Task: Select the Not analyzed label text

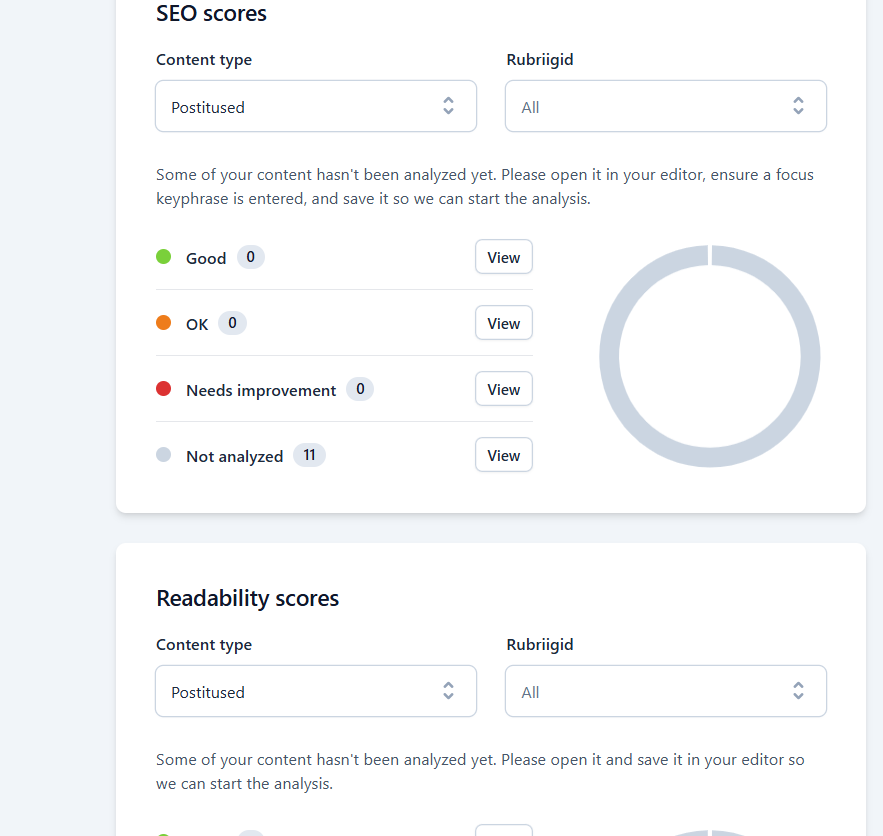Action: (234, 456)
